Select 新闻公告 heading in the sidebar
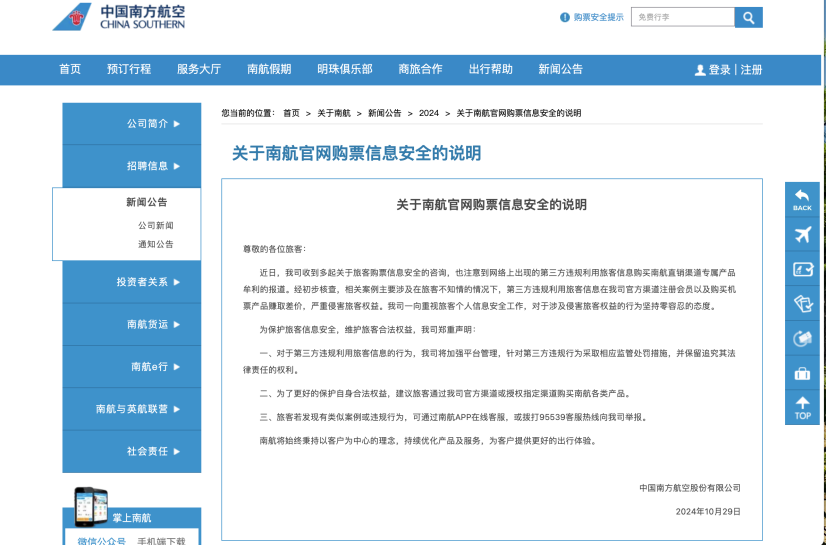 [x=146, y=202]
